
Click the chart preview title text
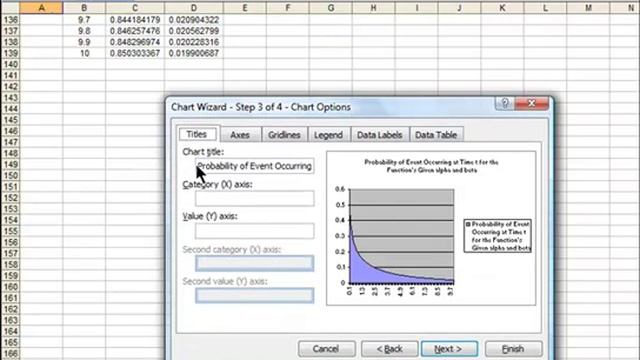[431, 166]
